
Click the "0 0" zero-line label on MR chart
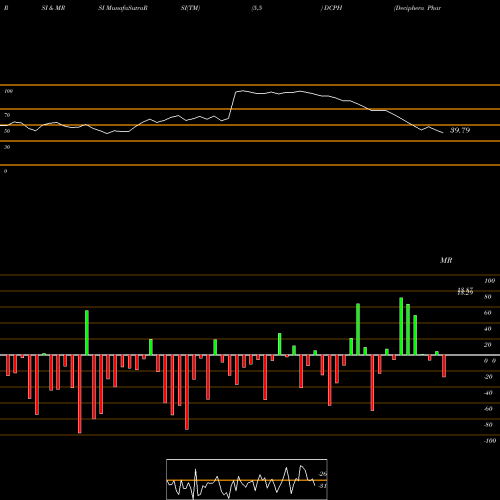coord(490,361)
